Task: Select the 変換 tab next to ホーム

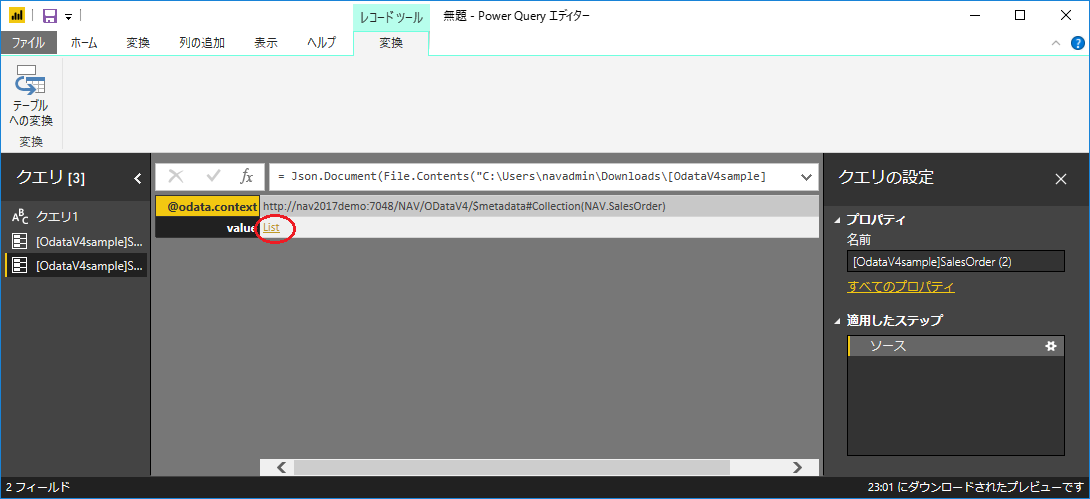Action: coord(138,43)
